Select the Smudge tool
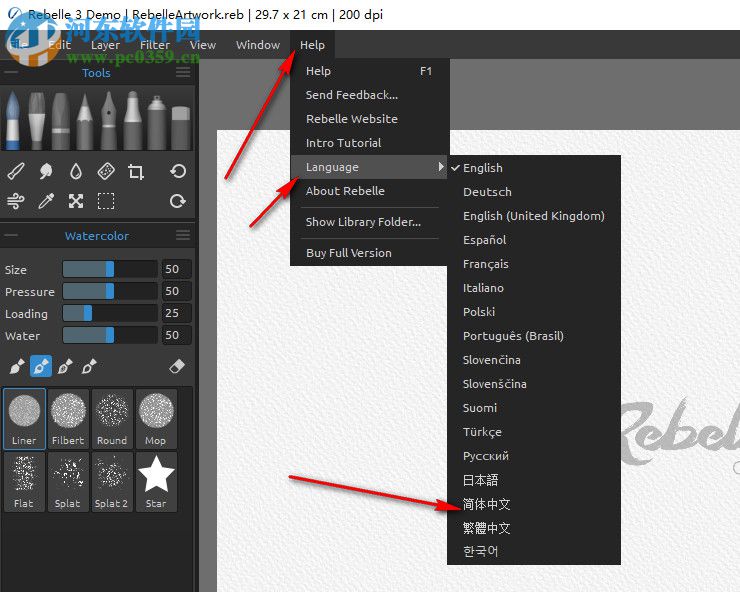The height and width of the screenshot is (592, 740). tap(46, 171)
